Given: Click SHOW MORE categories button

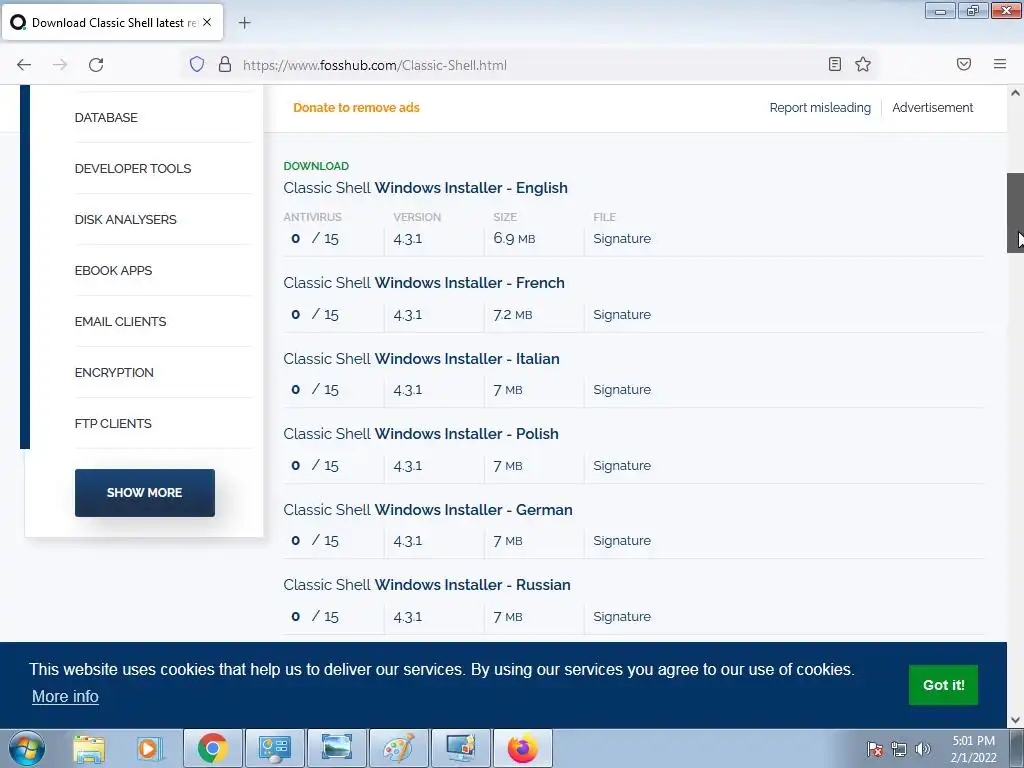Looking at the screenshot, I should pos(144,492).
